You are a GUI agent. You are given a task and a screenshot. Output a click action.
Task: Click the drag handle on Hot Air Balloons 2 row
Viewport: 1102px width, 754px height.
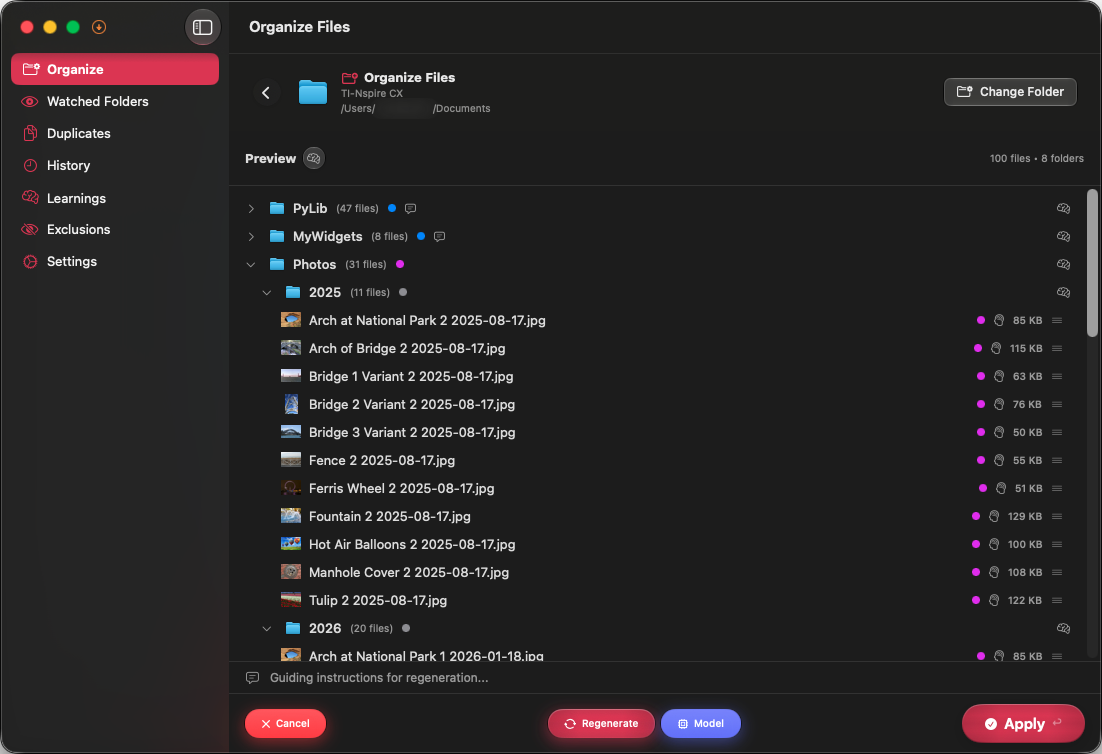pos(1056,545)
